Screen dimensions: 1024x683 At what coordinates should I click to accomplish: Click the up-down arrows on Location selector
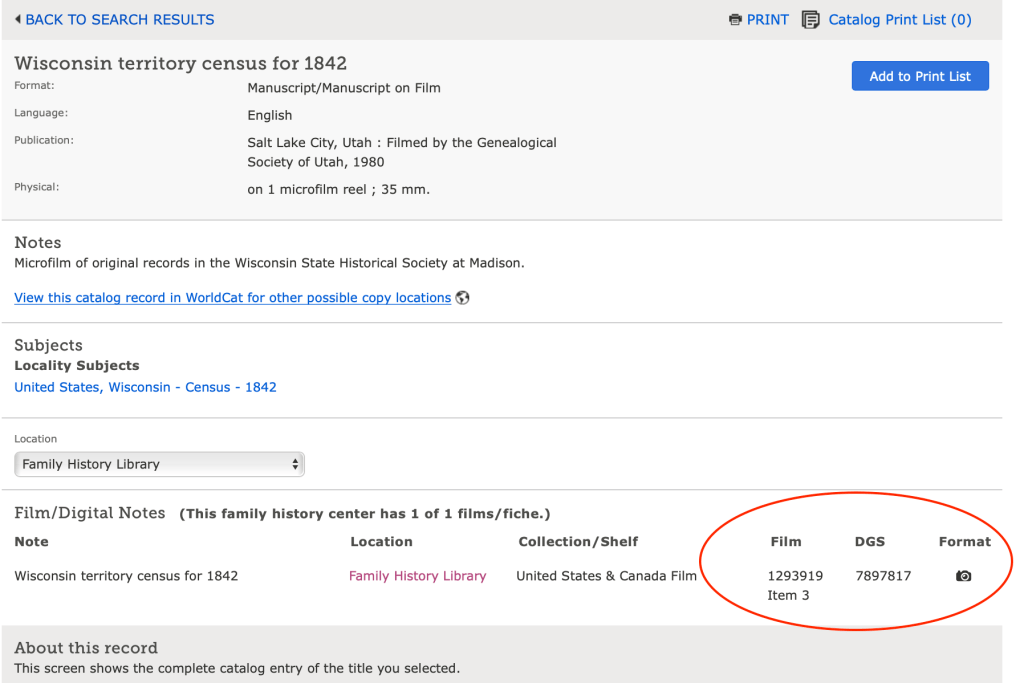[x=294, y=464]
